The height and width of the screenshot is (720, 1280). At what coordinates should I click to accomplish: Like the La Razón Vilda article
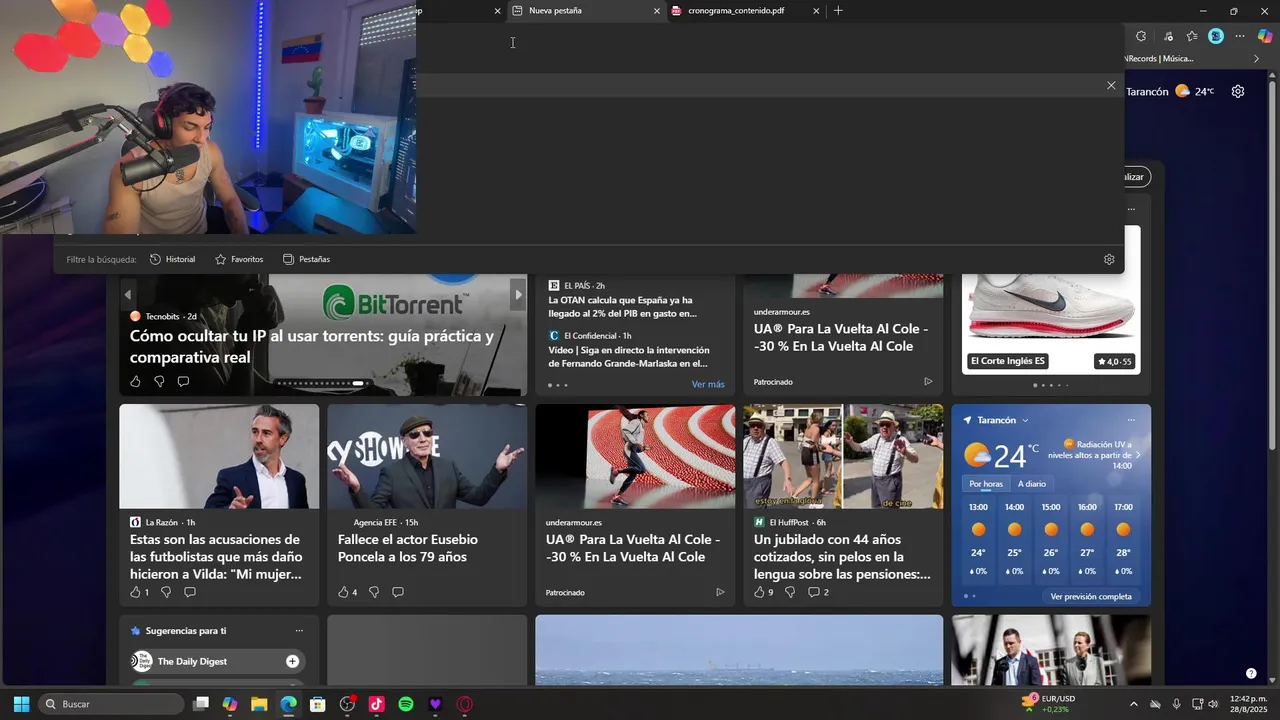pos(136,592)
